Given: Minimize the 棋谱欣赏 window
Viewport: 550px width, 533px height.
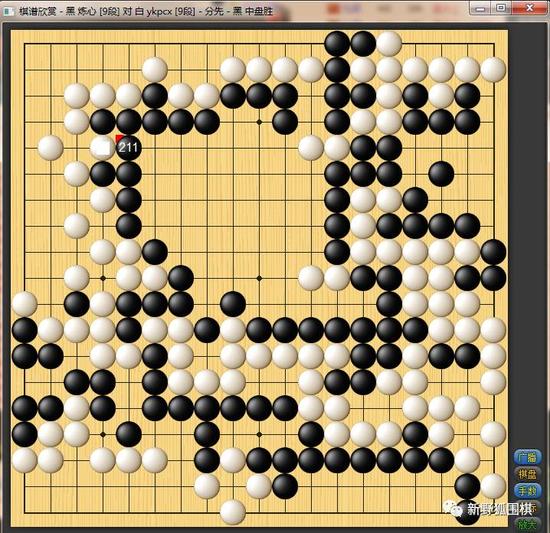Looking at the screenshot, I should pos(480,8).
